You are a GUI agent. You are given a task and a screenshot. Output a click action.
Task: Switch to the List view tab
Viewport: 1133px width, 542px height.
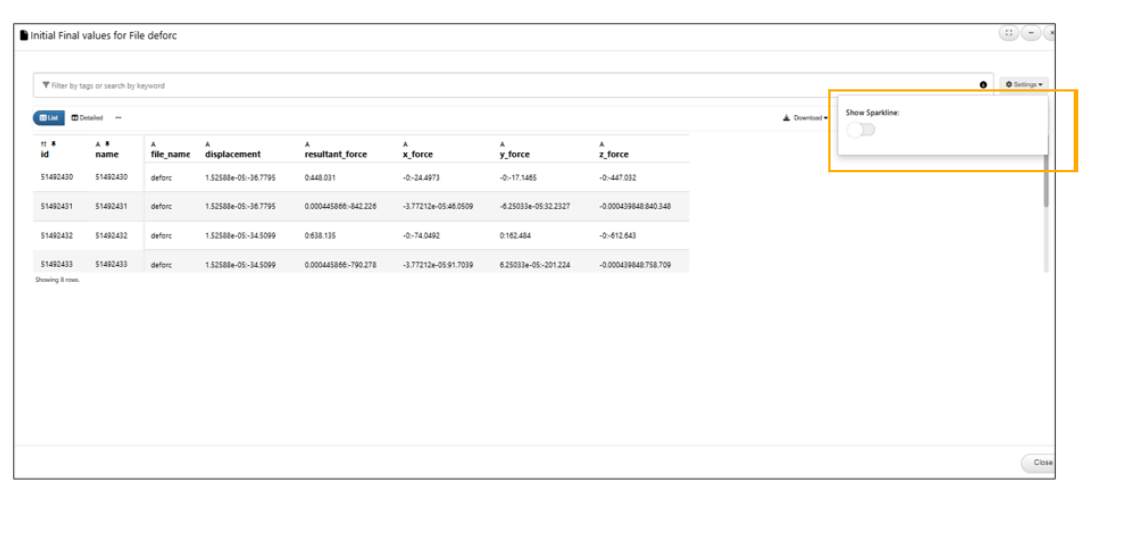(x=48, y=118)
